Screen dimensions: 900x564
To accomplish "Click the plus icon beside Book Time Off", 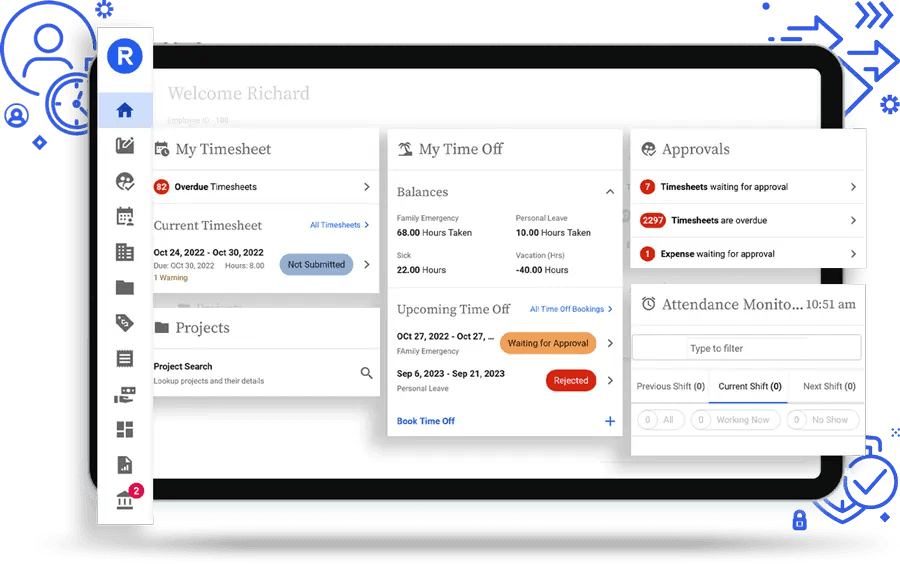I will (610, 421).
